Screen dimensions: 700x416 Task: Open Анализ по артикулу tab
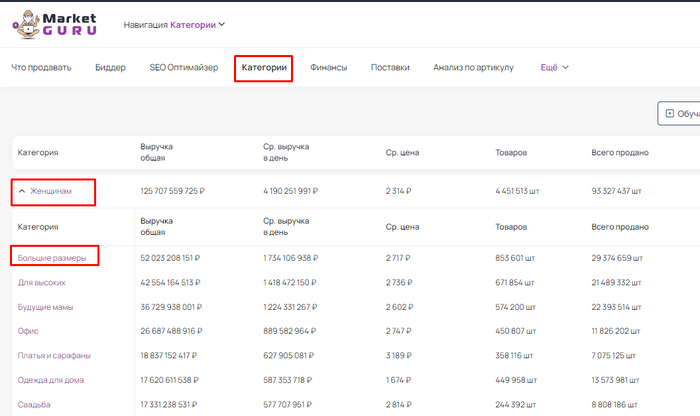(473, 68)
